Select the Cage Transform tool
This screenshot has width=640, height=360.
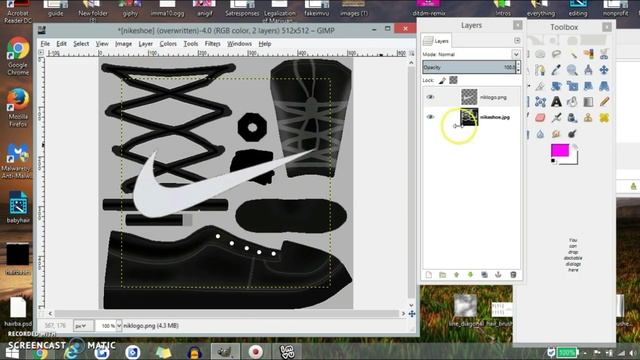[540, 102]
